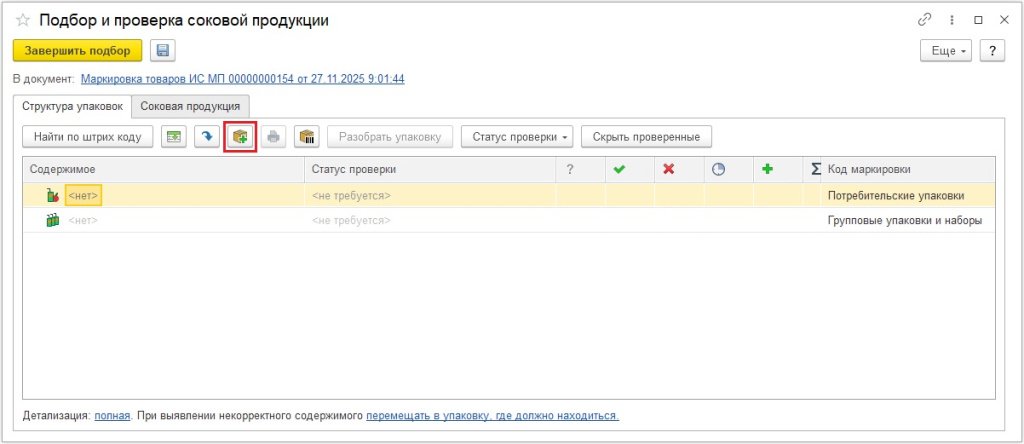Copy link using chain icon
The width and height of the screenshot is (1024, 444).
[x=923, y=21]
